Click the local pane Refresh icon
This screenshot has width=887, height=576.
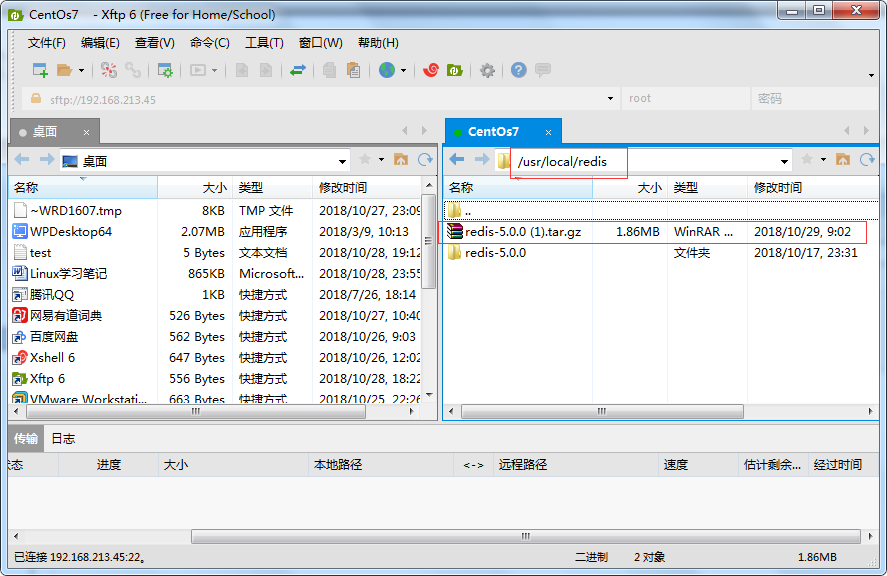[425, 160]
